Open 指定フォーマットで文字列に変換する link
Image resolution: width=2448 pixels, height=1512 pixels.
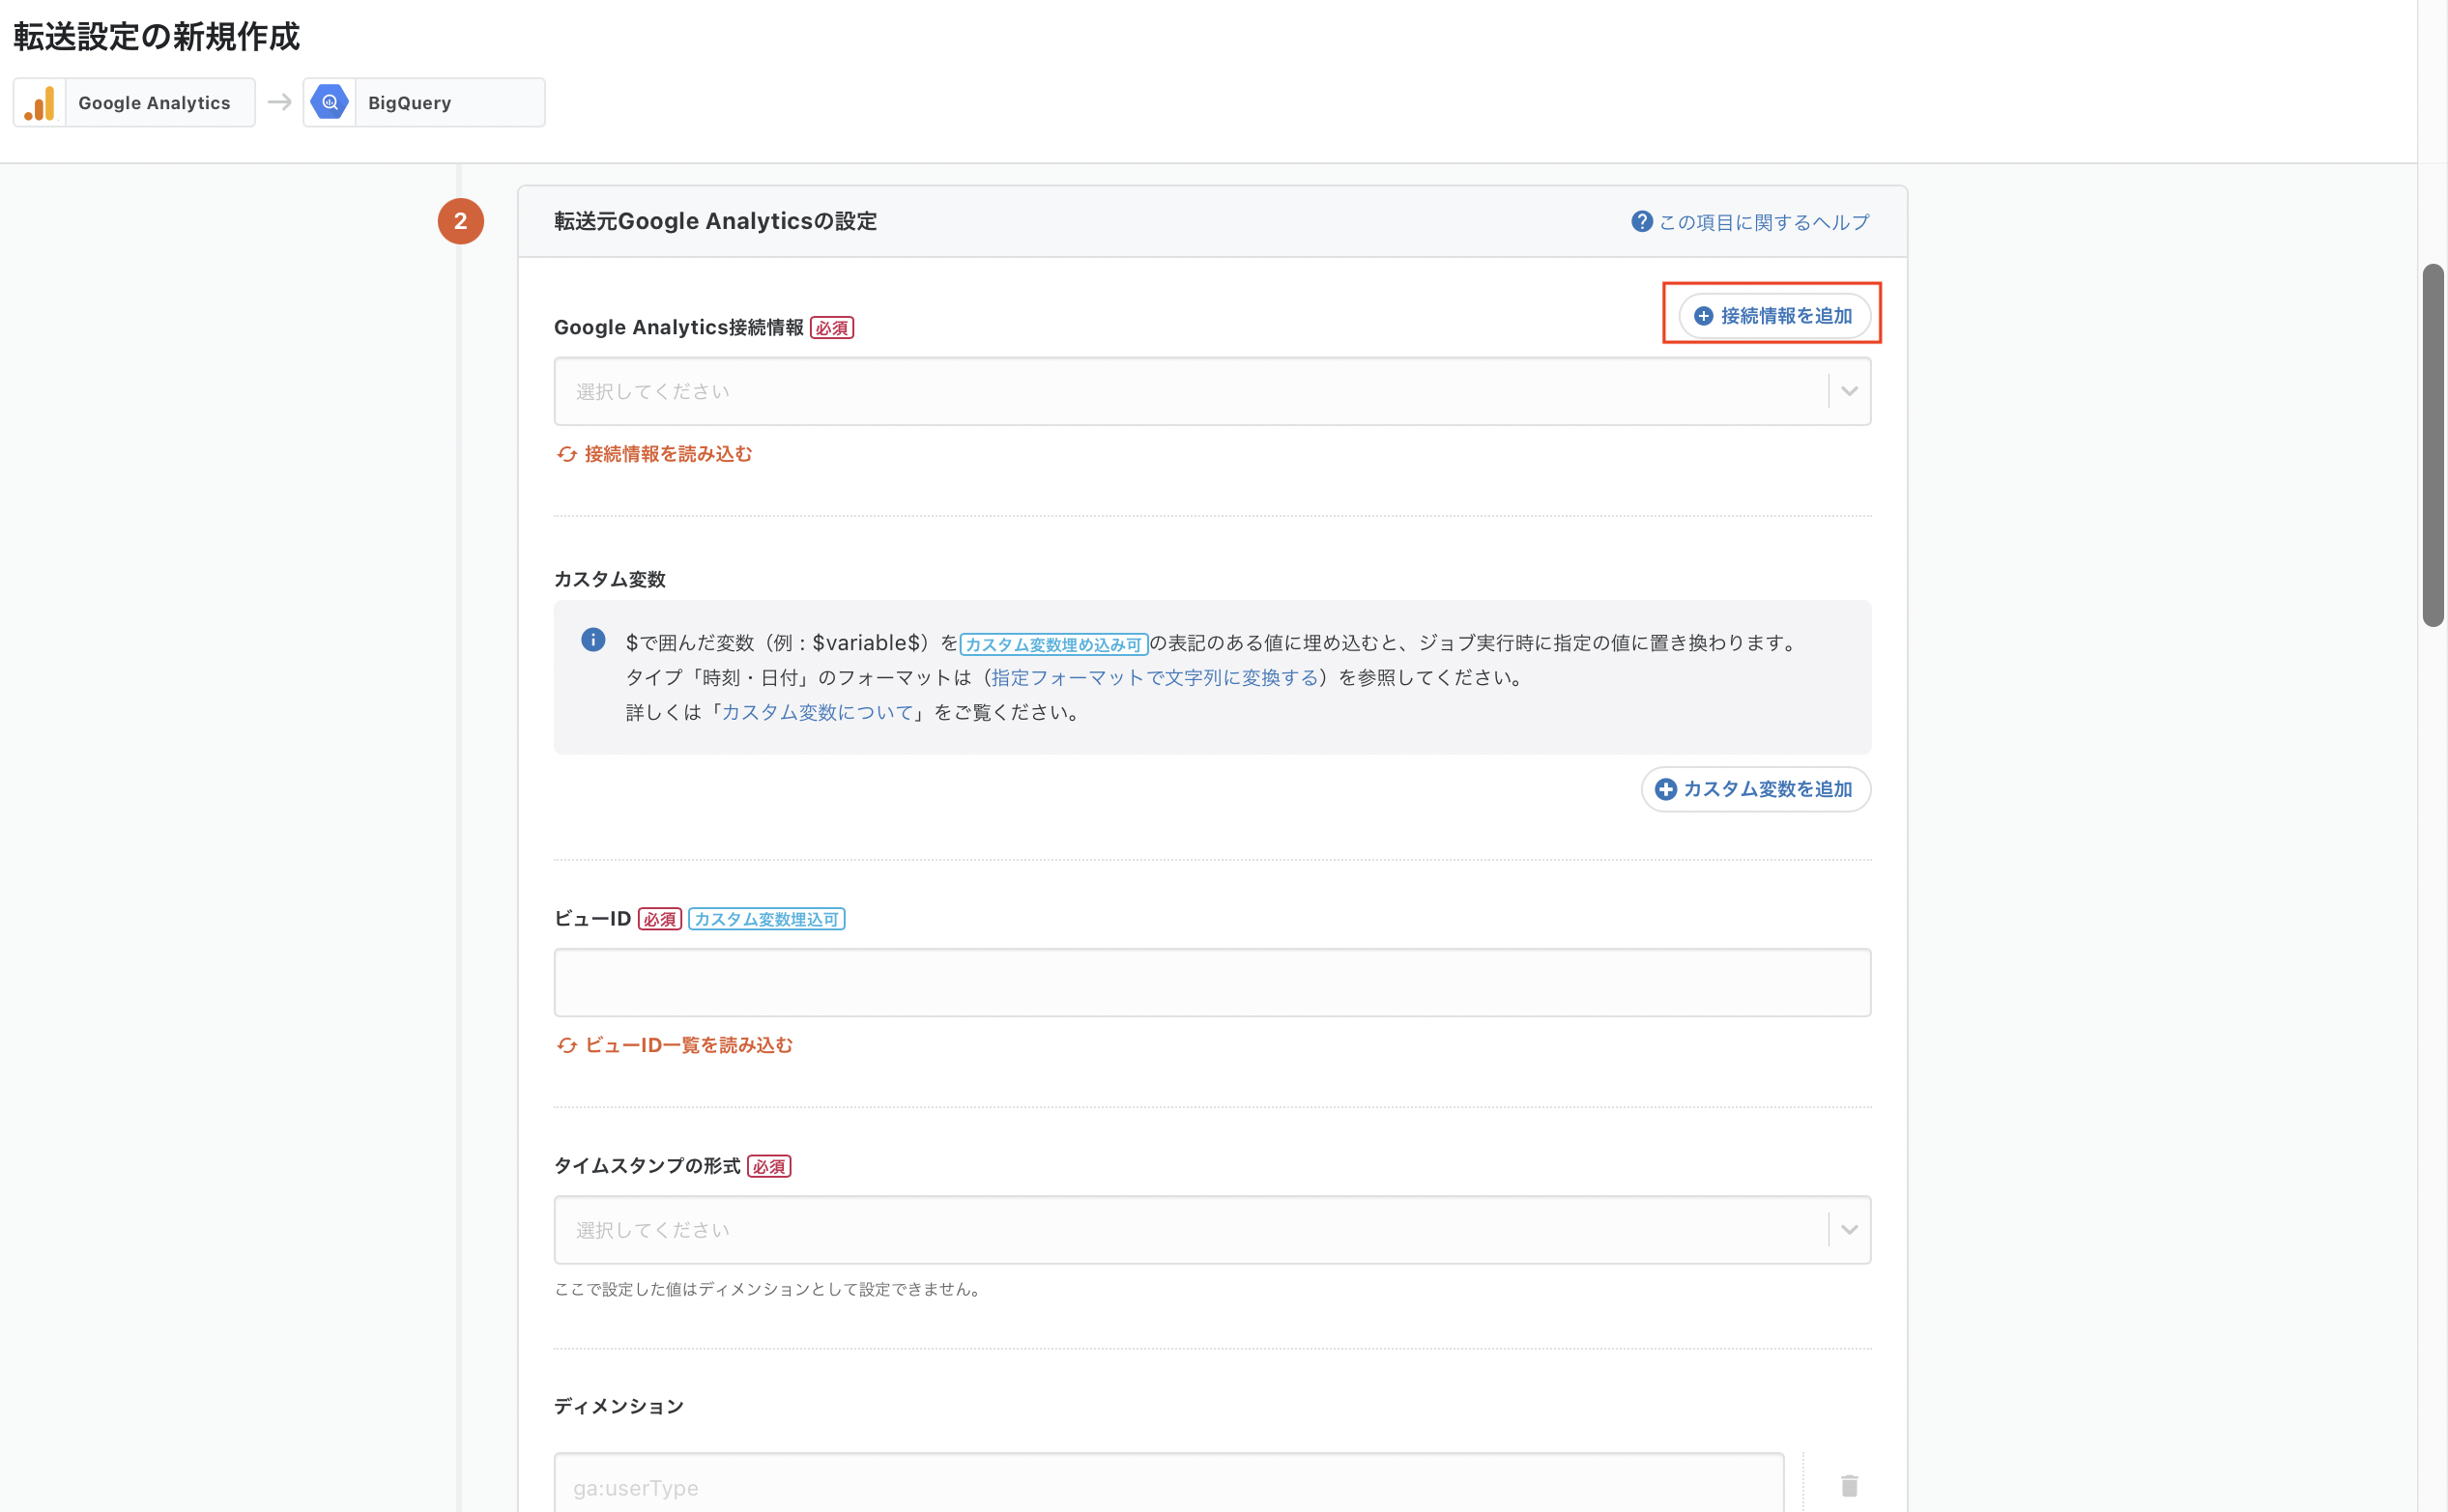tap(1154, 677)
